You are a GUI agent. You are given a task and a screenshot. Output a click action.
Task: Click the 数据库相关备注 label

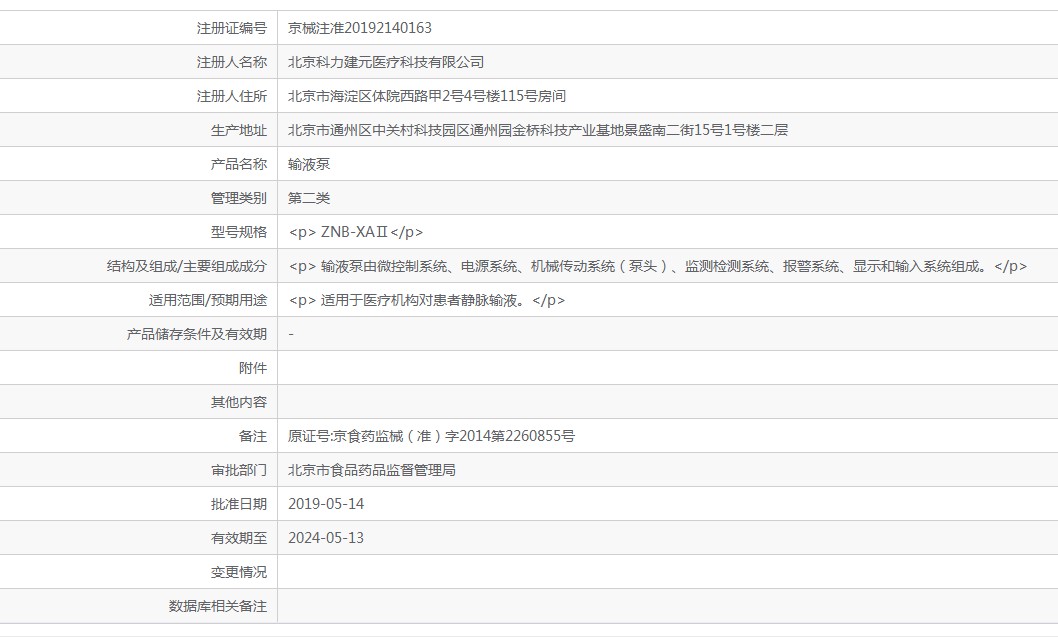218,606
